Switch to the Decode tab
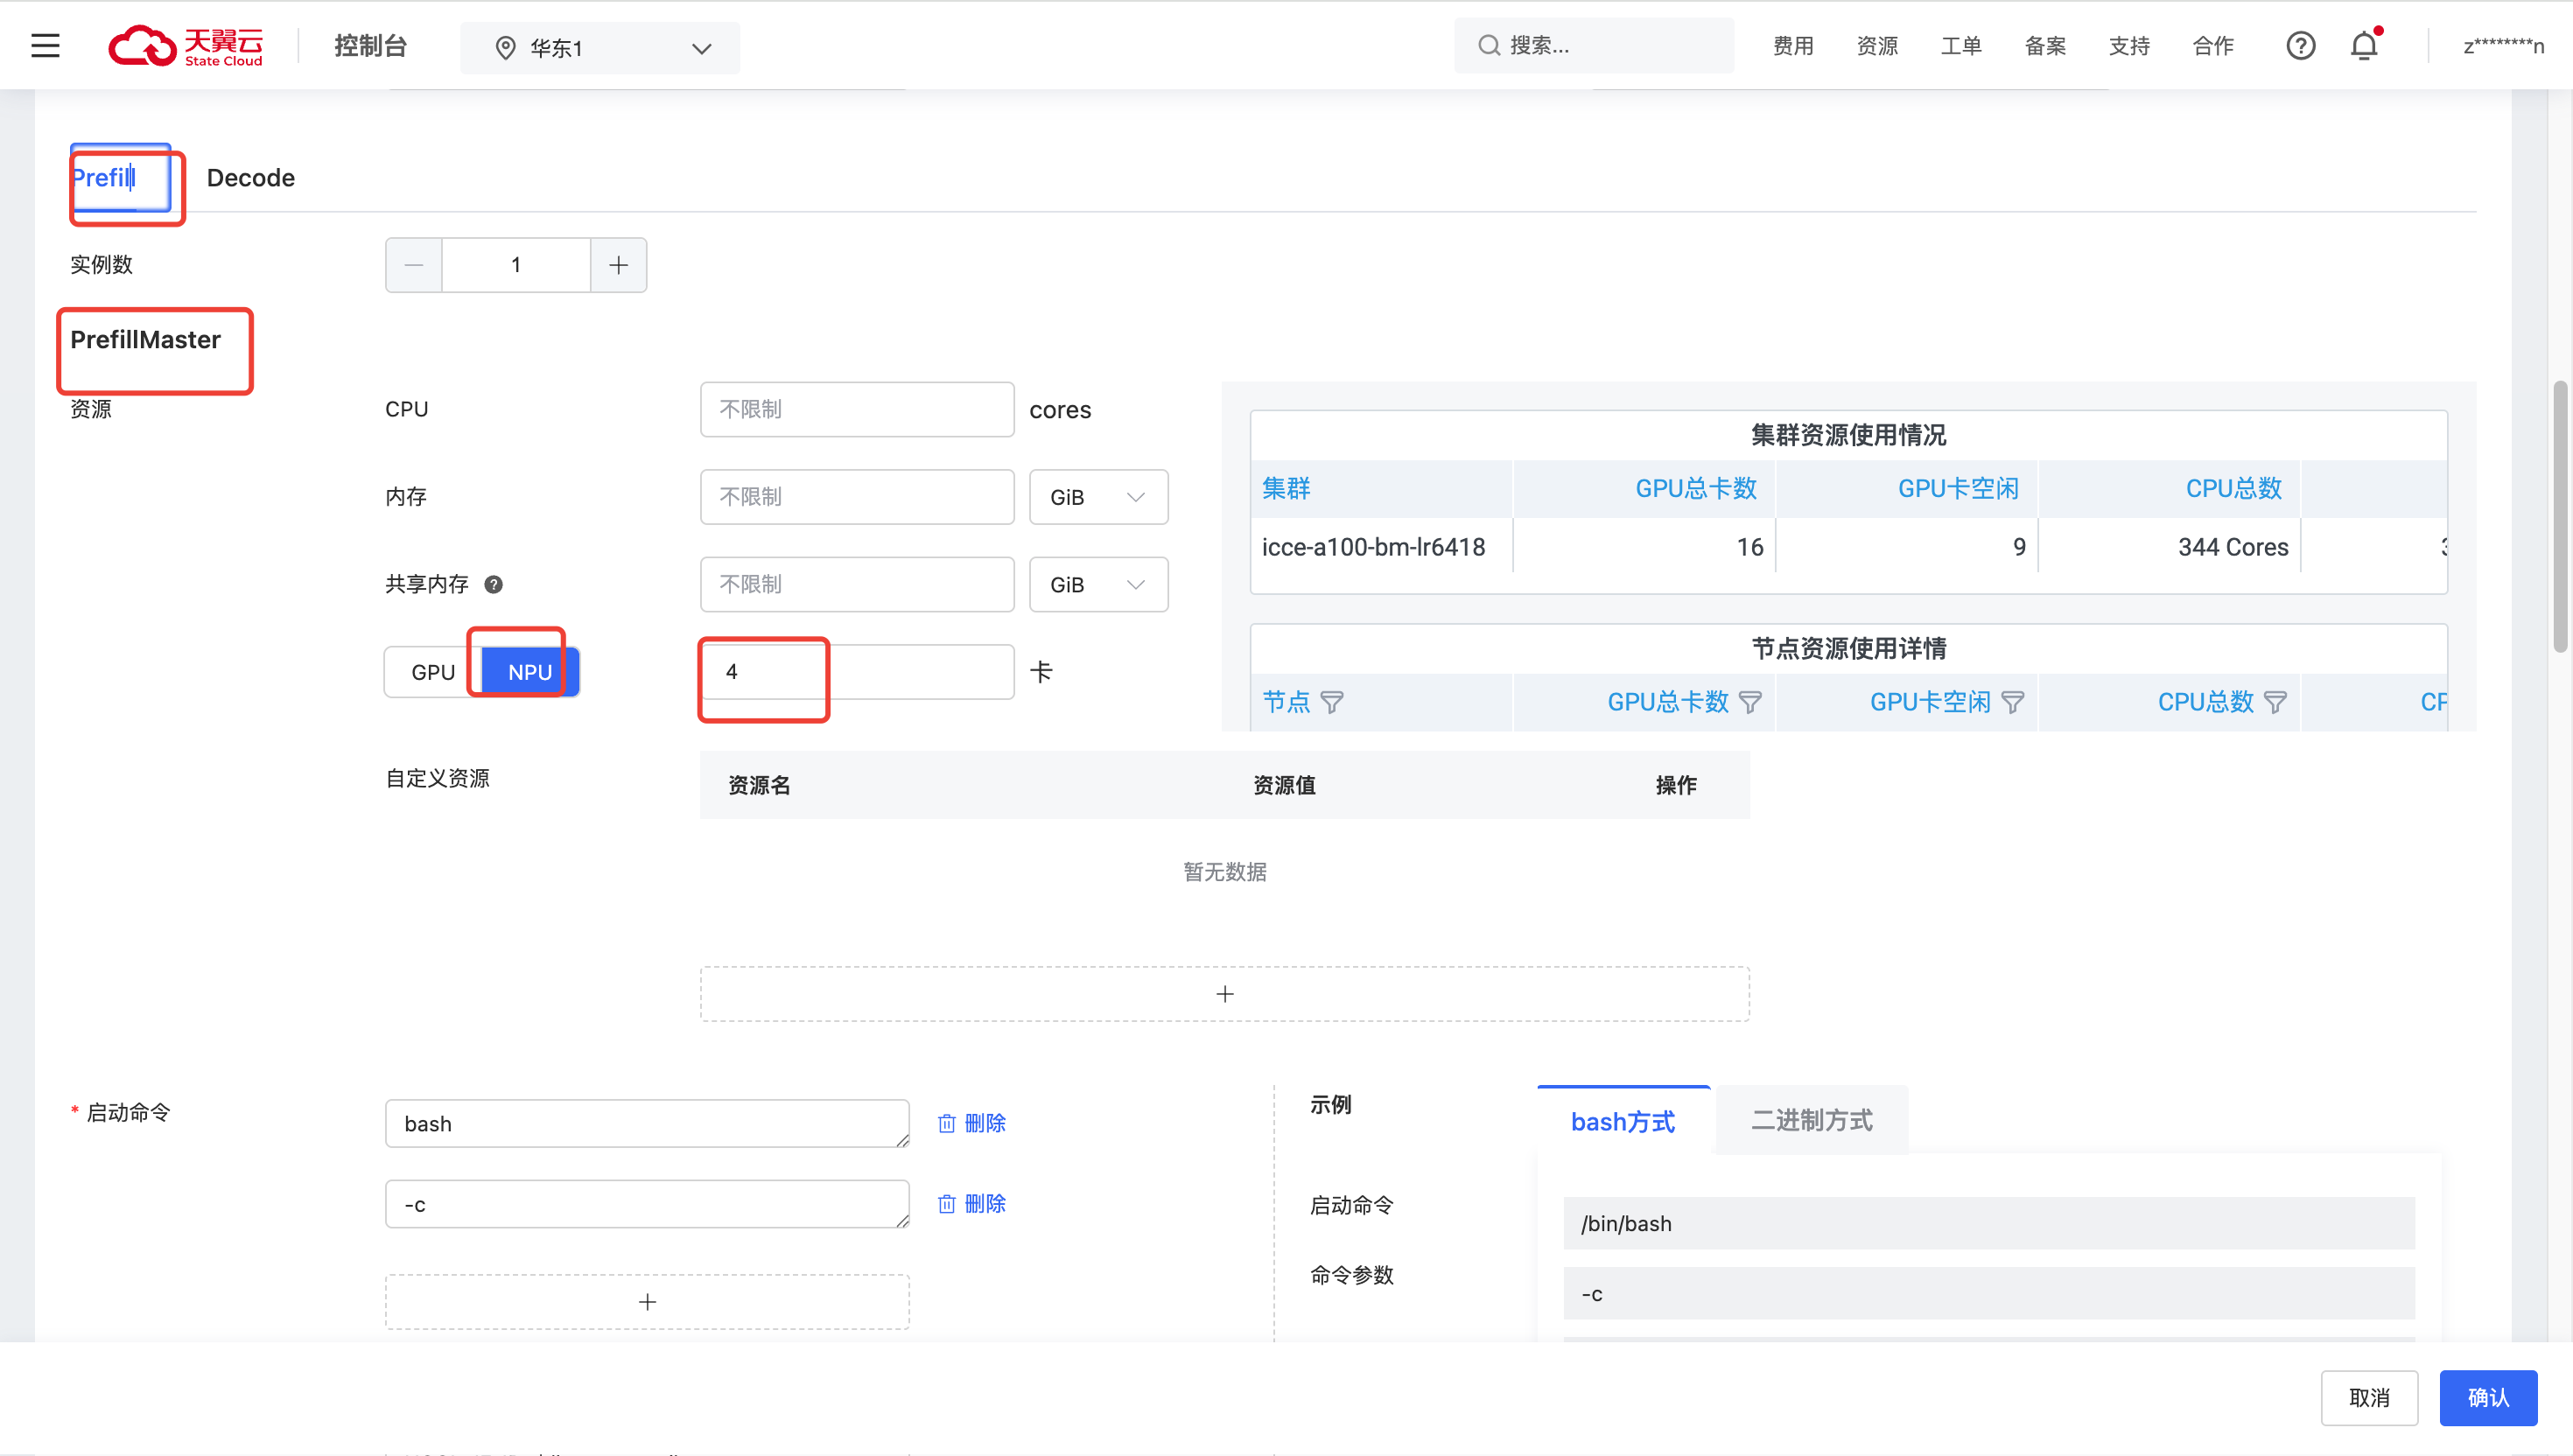This screenshot has width=2573, height=1456. (250, 178)
